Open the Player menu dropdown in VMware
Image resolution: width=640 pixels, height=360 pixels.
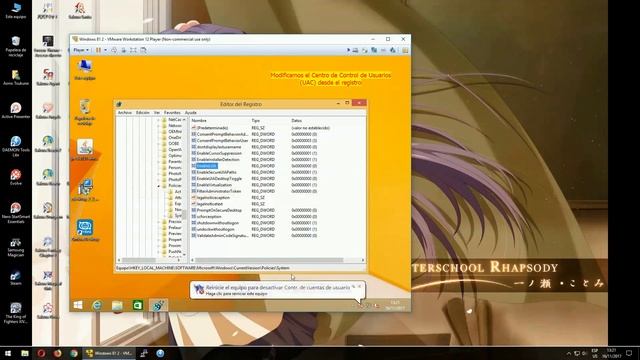coord(81,50)
